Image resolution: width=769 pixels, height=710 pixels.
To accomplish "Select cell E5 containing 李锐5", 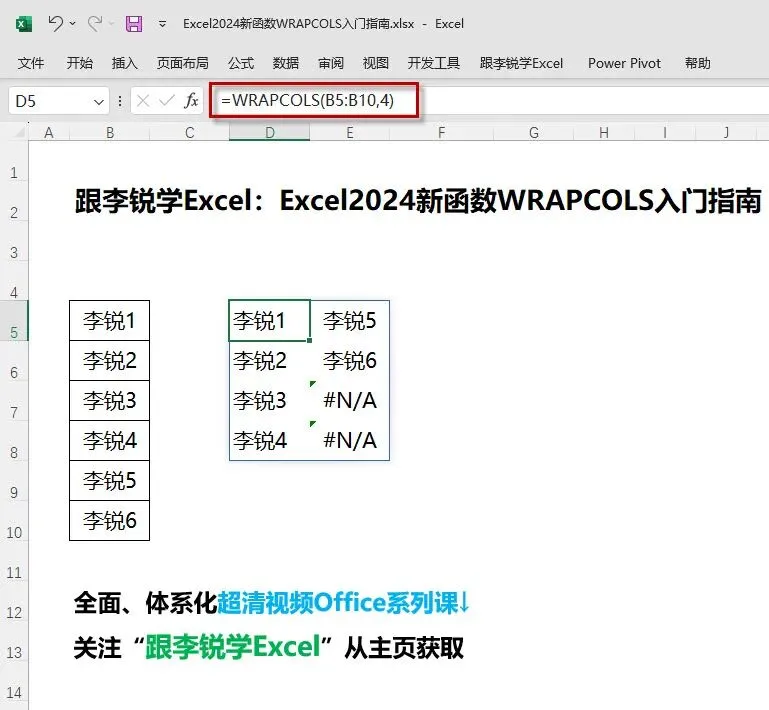I will point(350,321).
